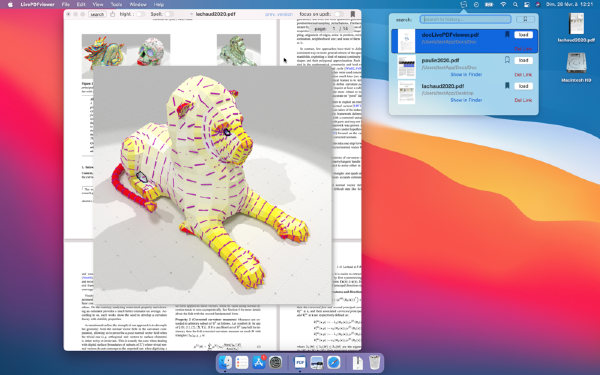Click the battery status icon
The image size is (600, 375).
tap(489, 5)
